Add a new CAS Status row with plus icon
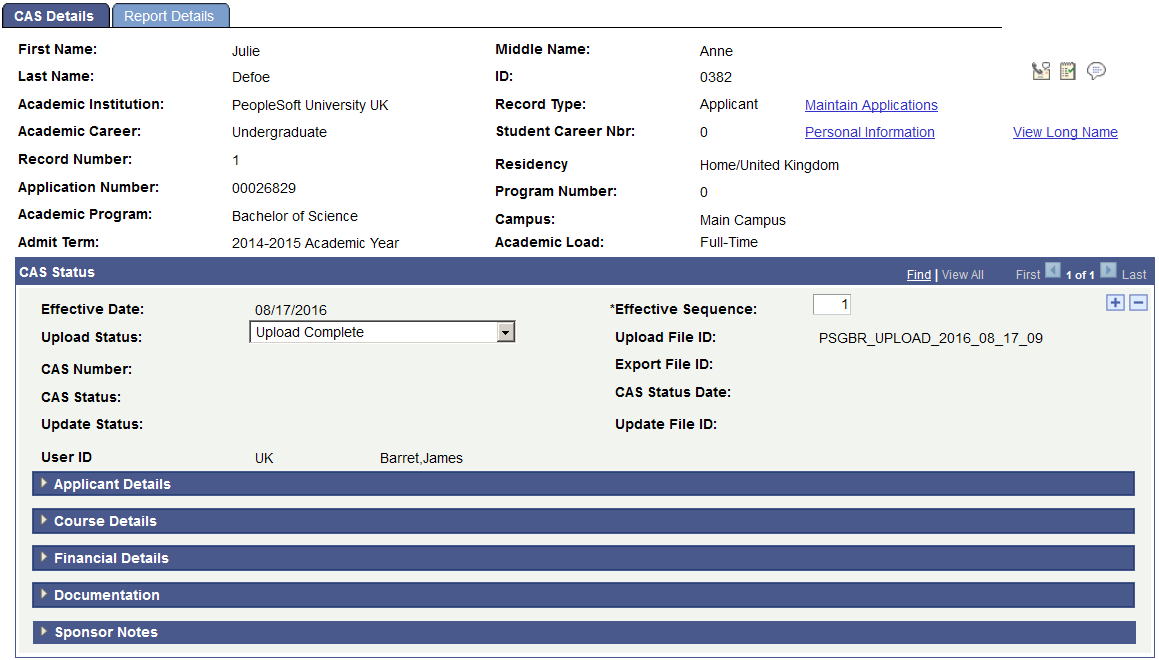This screenshot has height=660, width=1159. pos(1115,301)
